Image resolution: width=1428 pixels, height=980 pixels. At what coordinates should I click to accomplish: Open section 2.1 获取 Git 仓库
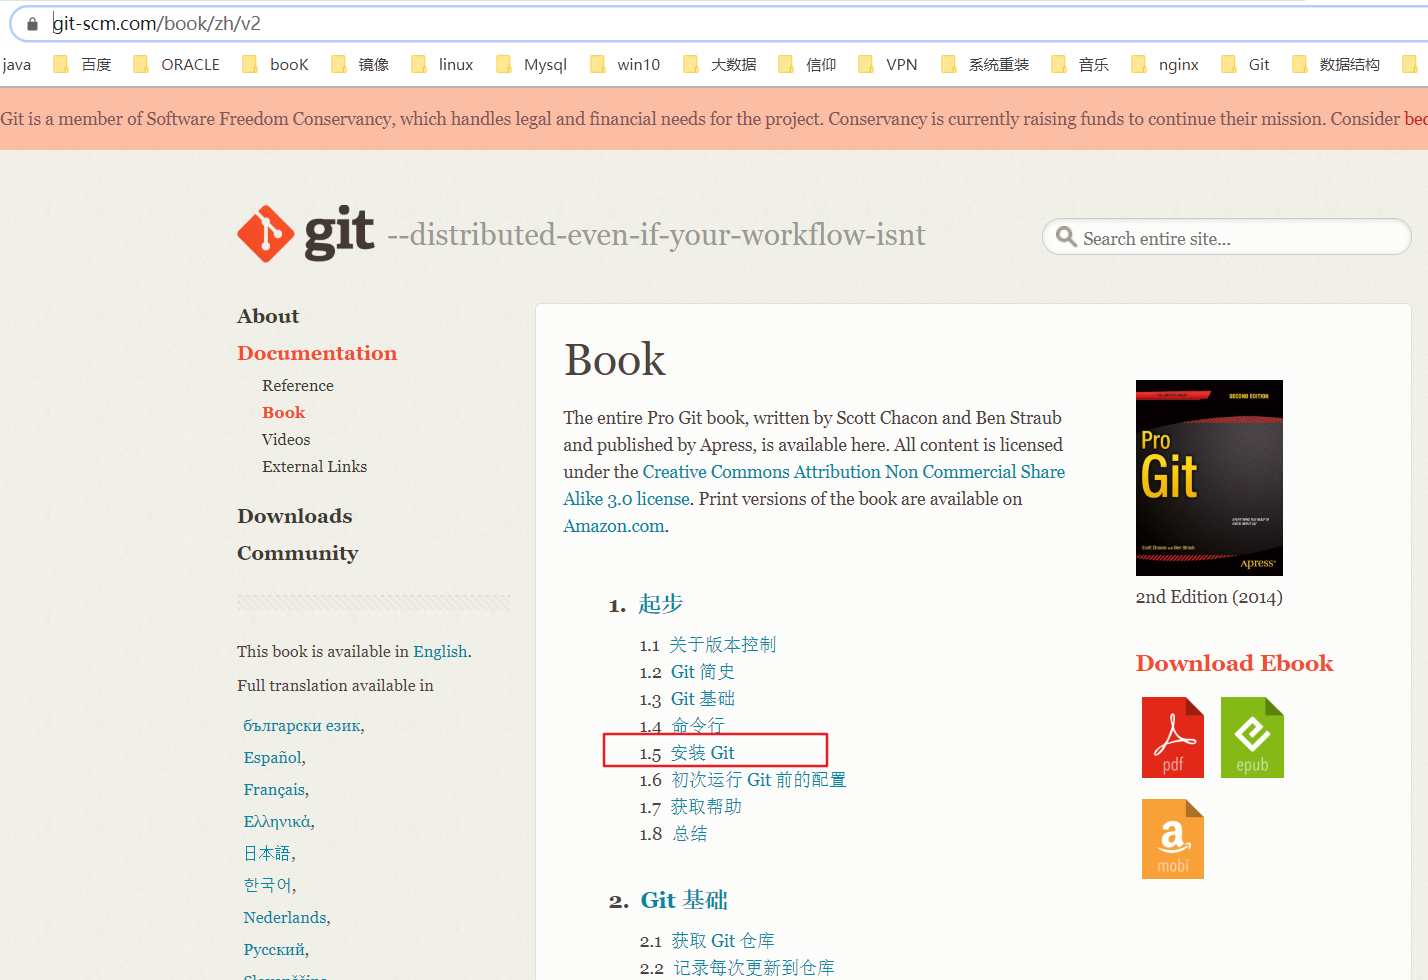pyautogui.click(x=723, y=941)
